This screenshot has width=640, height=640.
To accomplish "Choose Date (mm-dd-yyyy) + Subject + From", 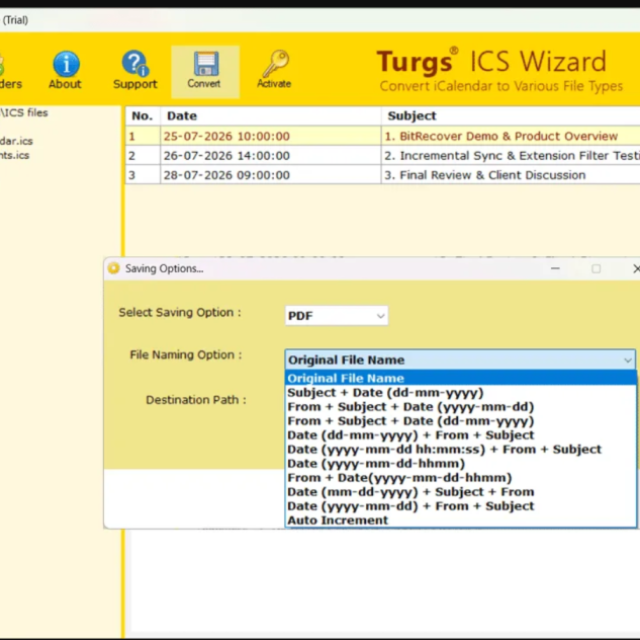I will pyautogui.click(x=461, y=491).
